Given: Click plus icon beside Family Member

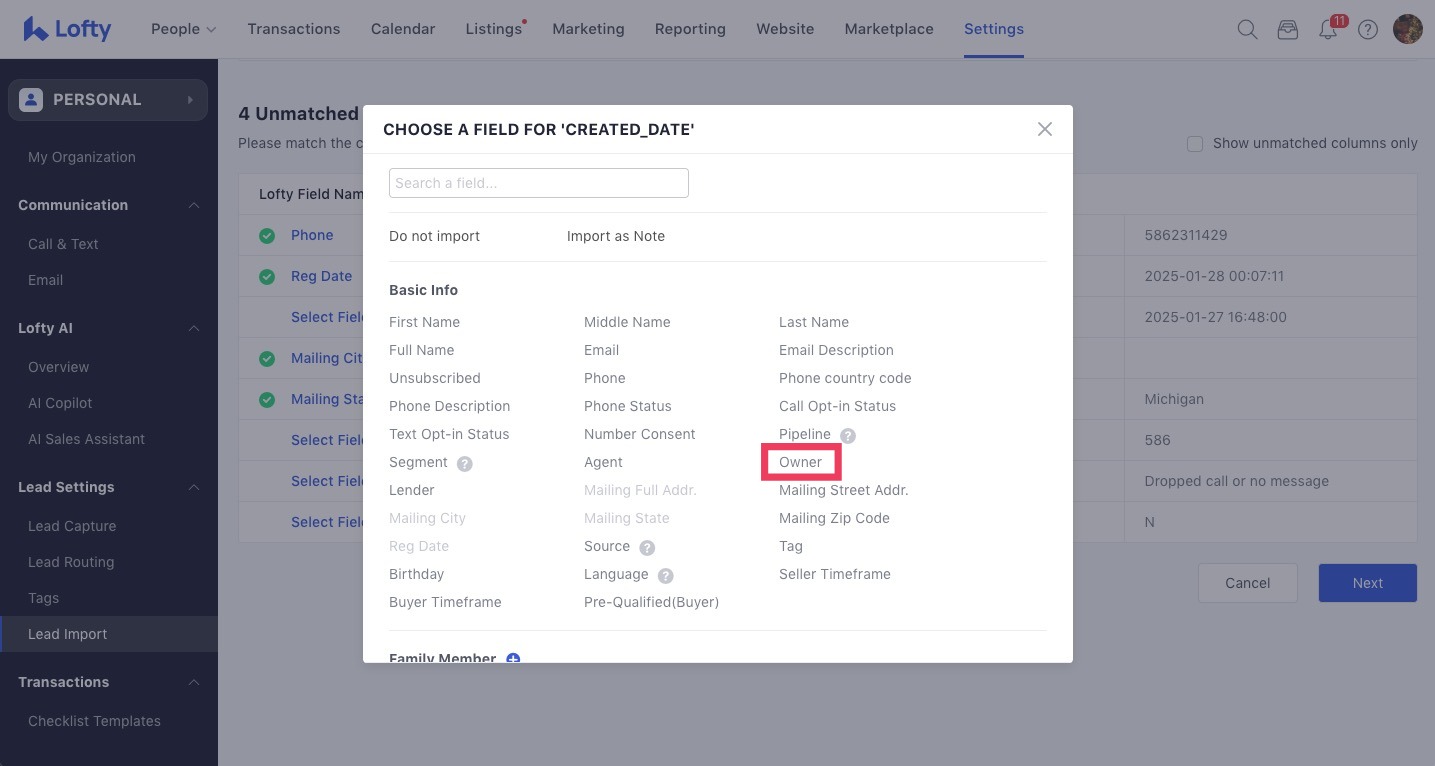Looking at the screenshot, I should click(513, 658).
